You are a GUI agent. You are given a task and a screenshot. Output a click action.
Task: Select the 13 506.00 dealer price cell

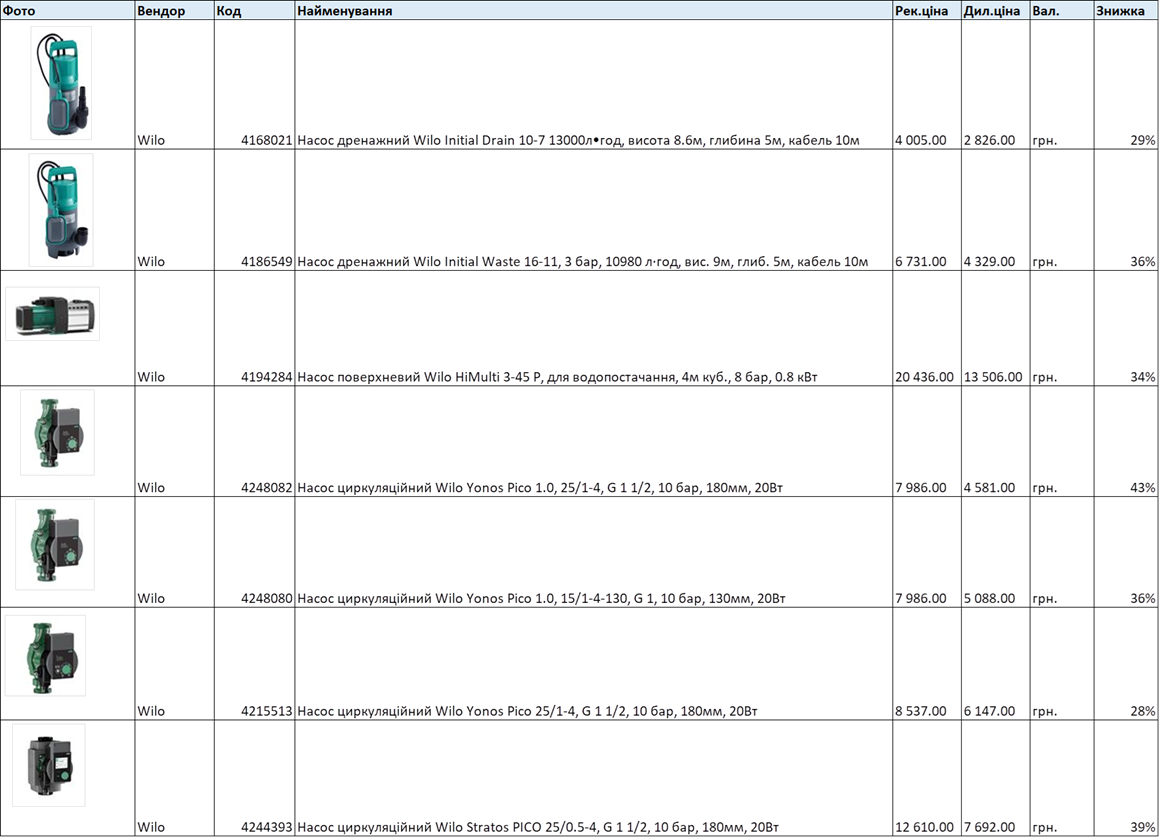(992, 377)
